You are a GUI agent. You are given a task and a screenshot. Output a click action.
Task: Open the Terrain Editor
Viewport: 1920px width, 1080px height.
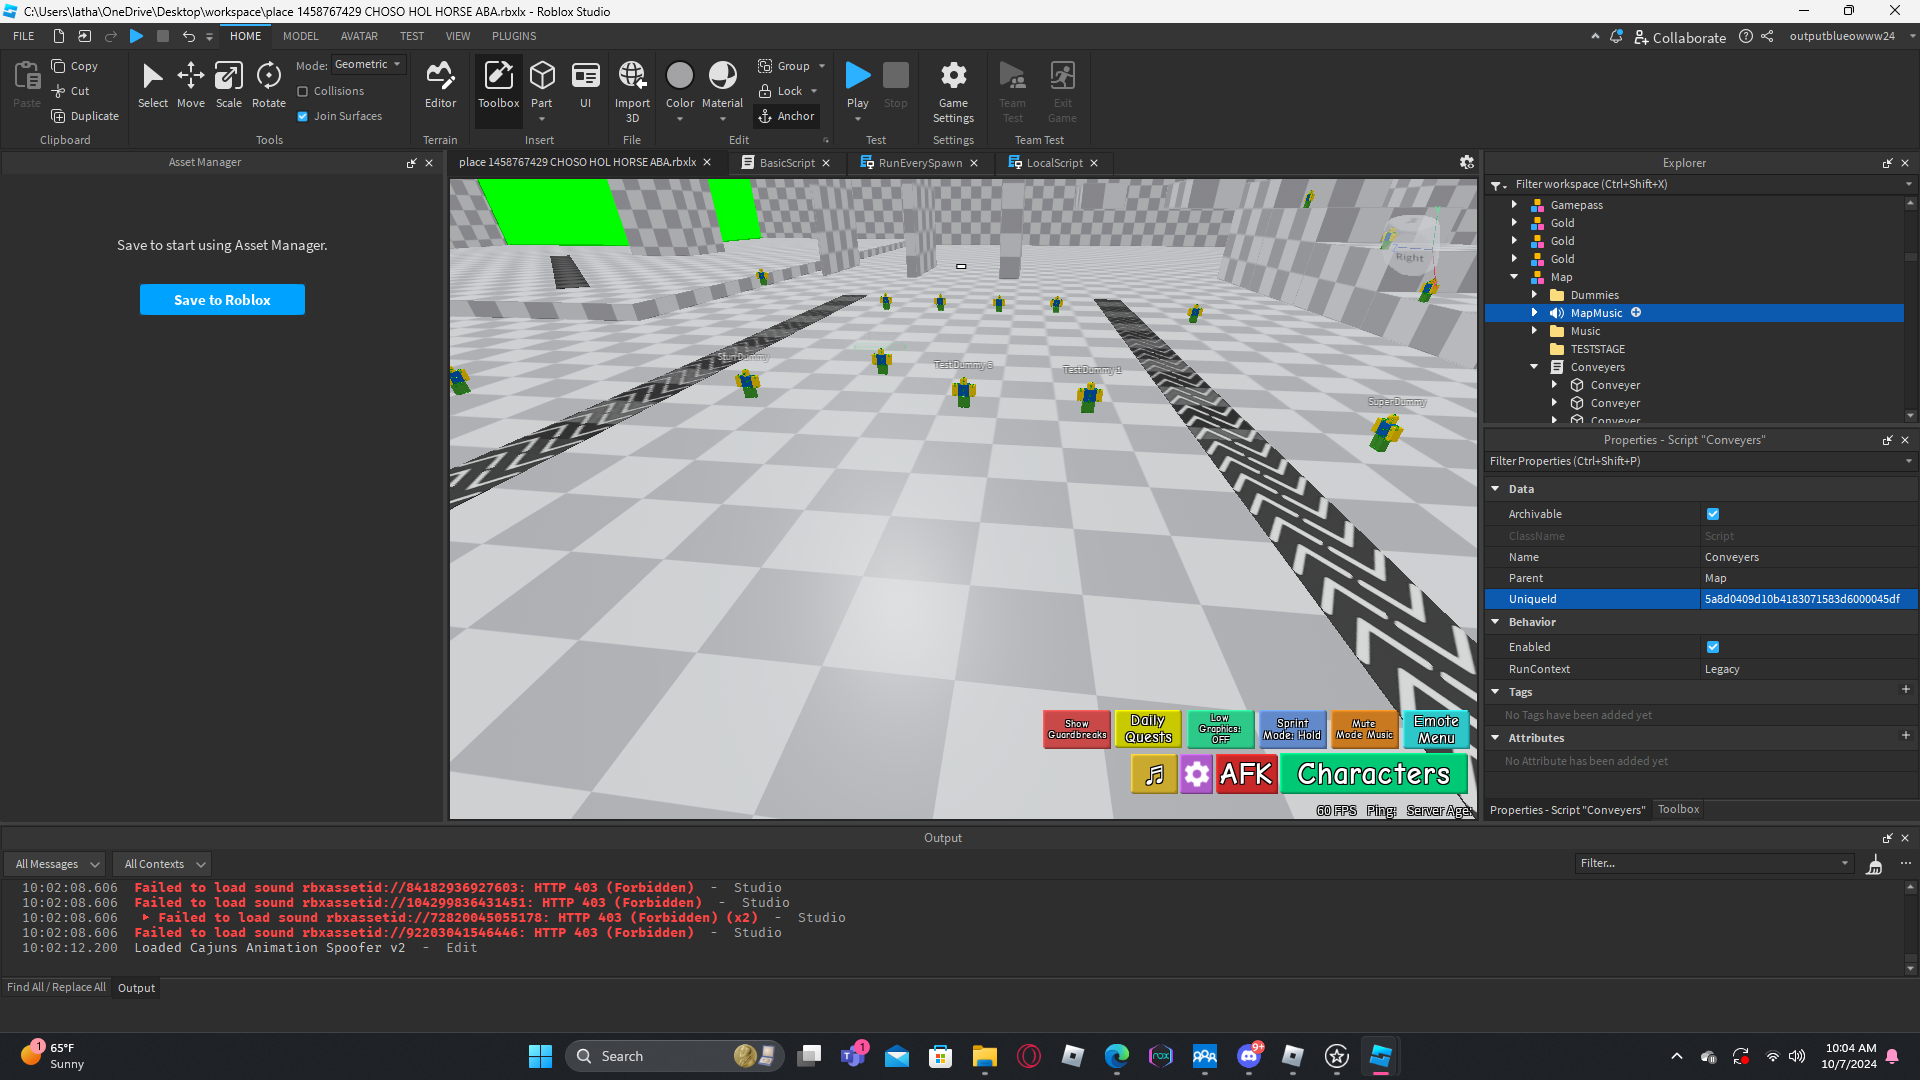(x=440, y=84)
